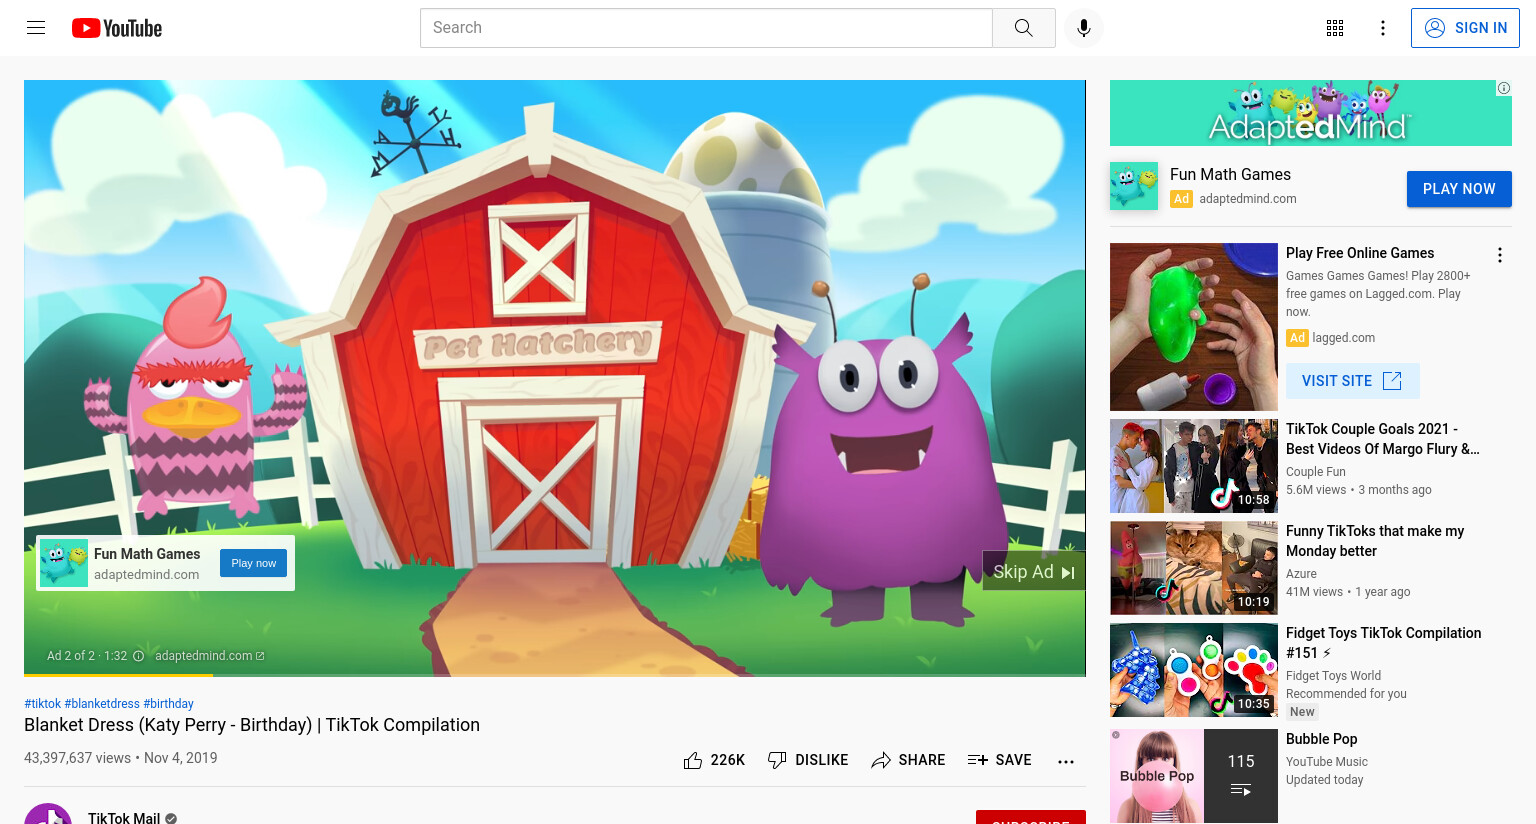1536x824 pixels.
Task: Like the video with thumbs up
Action: pos(714,760)
